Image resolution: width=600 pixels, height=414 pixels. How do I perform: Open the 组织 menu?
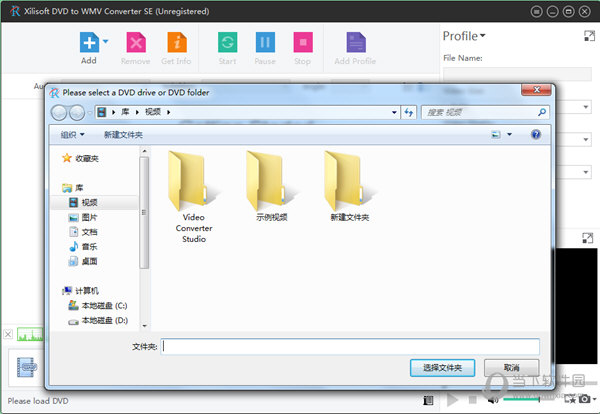point(72,135)
